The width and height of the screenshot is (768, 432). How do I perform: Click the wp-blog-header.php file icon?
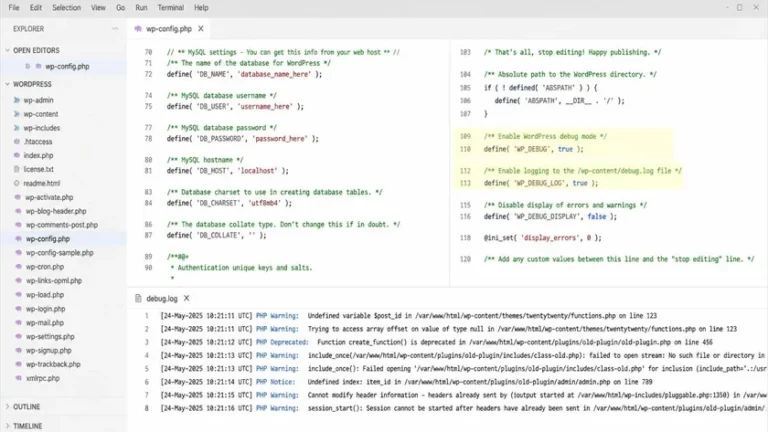point(18,211)
